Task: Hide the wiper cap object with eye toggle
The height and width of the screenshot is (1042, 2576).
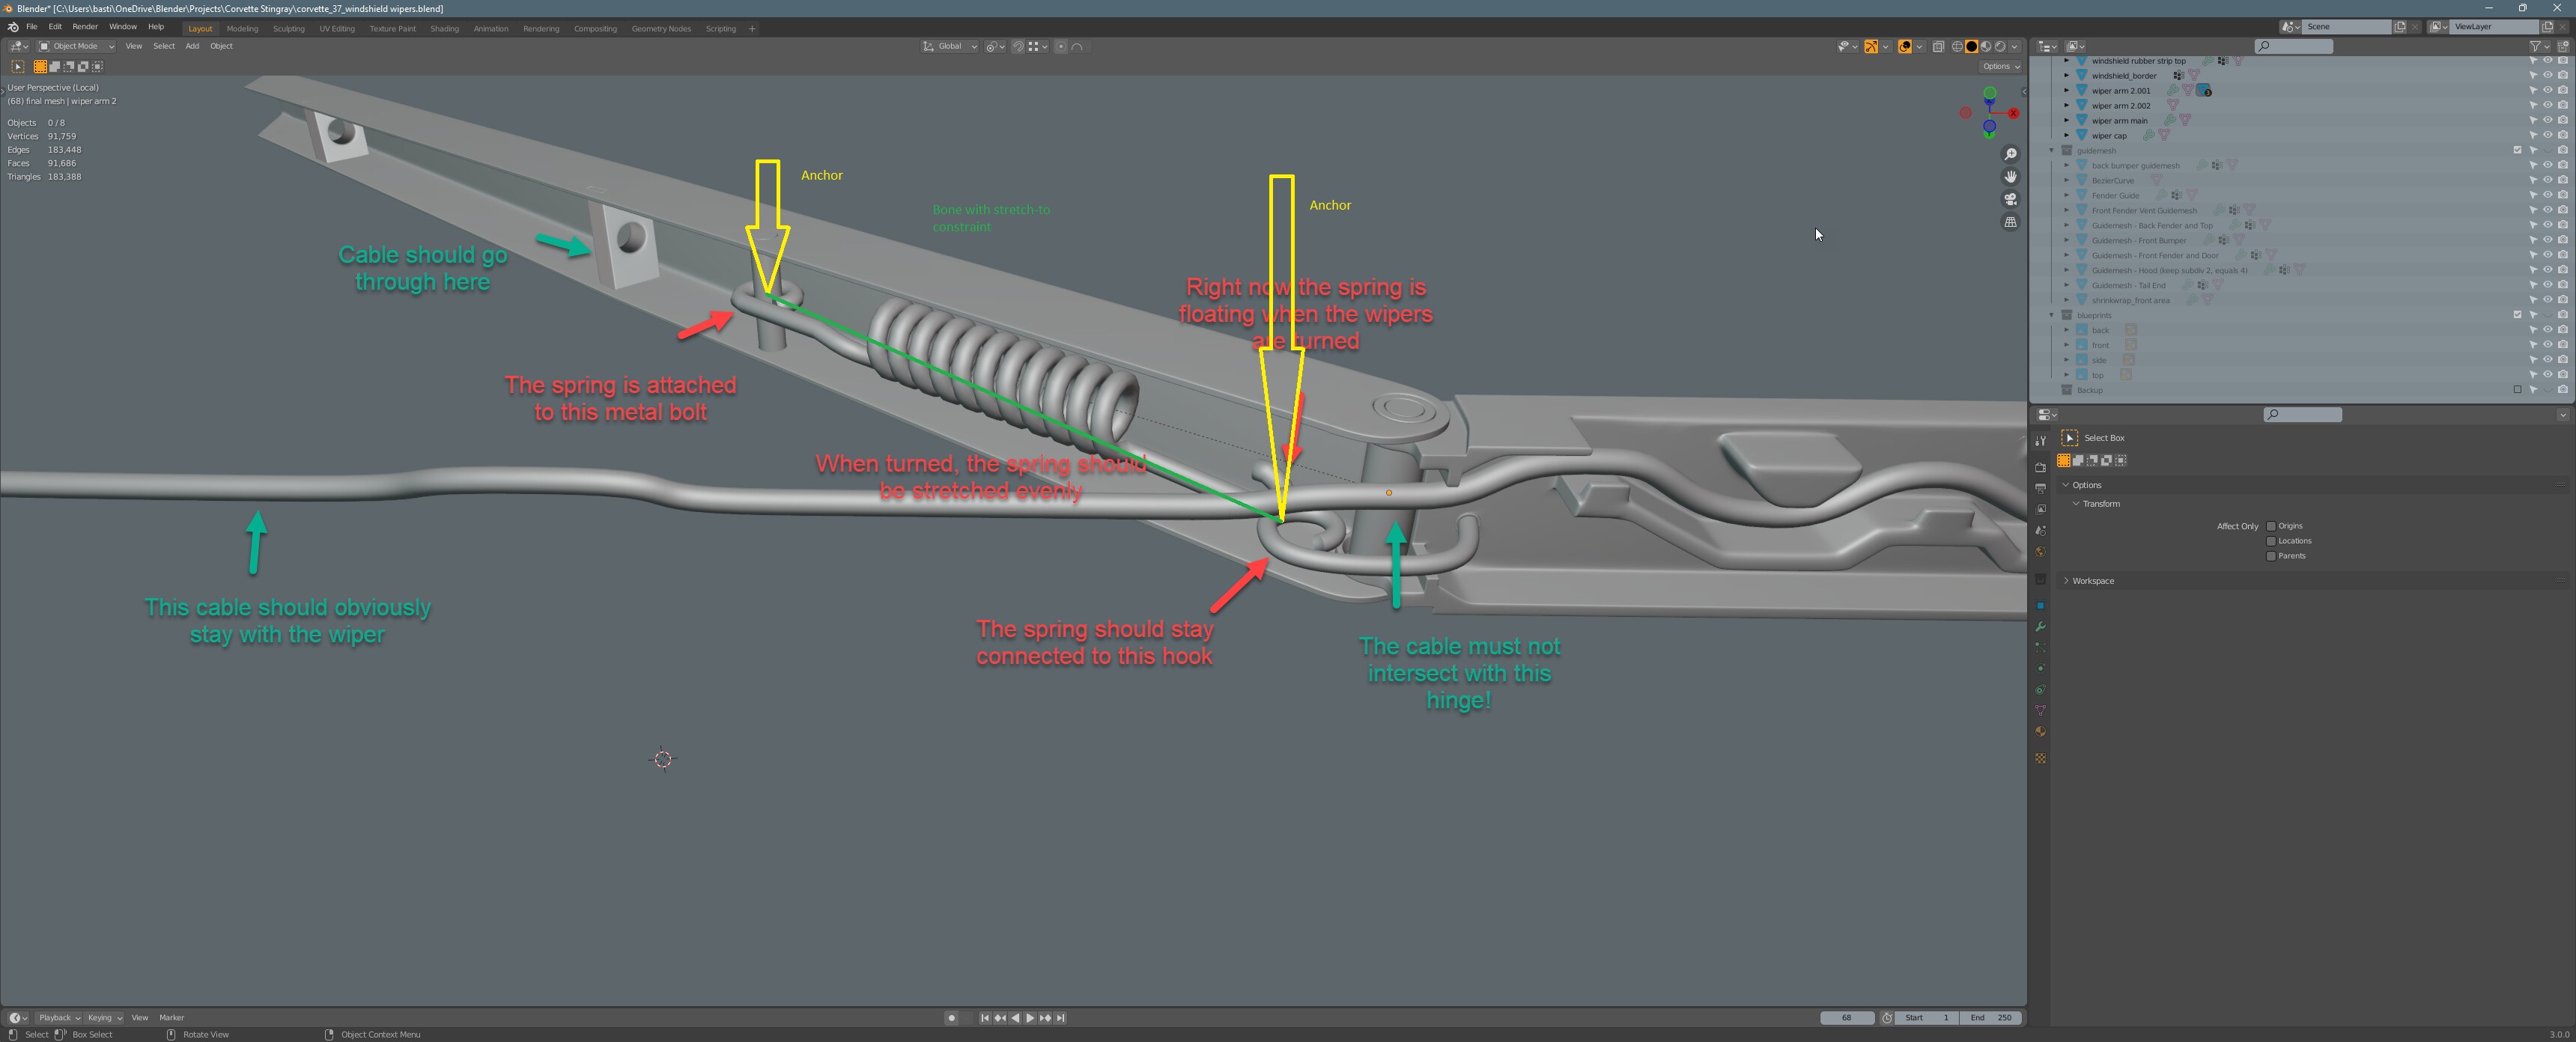Action: pos(2548,135)
